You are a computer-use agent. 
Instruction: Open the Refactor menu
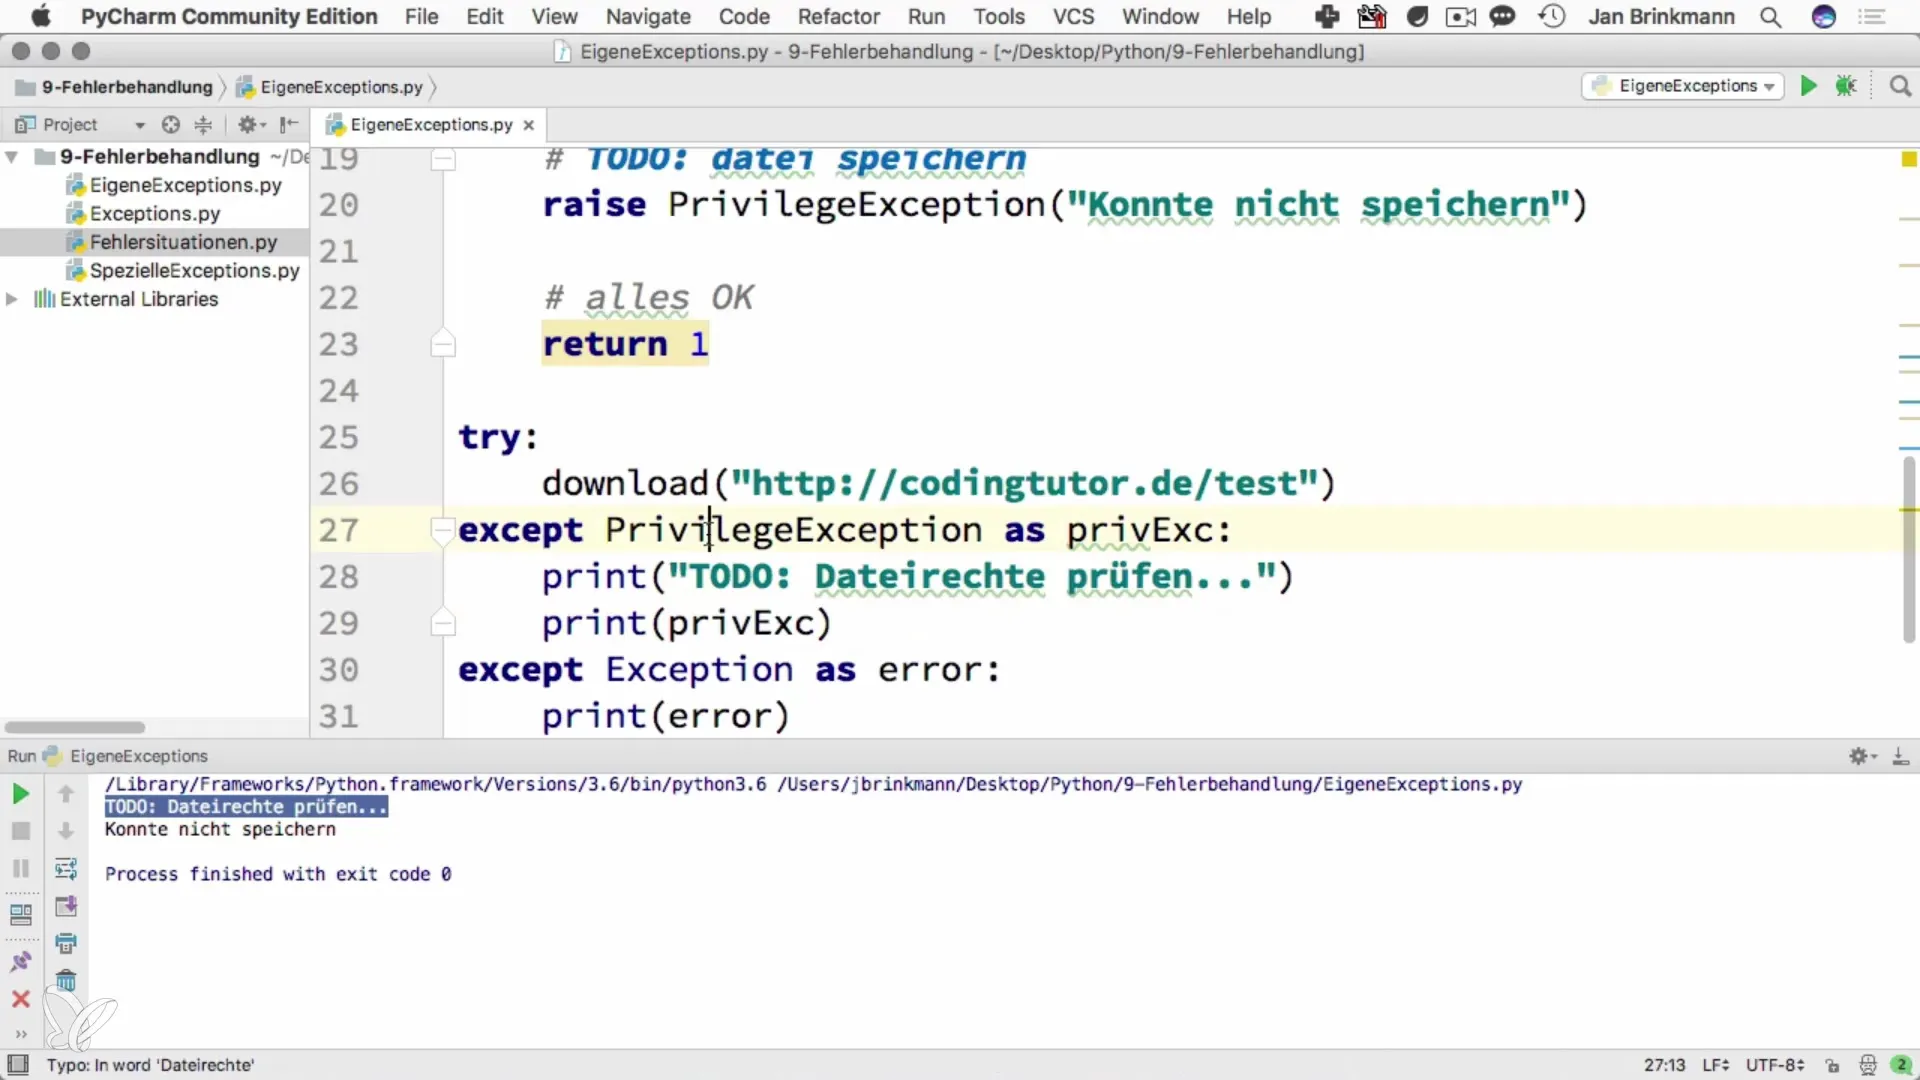coord(838,17)
